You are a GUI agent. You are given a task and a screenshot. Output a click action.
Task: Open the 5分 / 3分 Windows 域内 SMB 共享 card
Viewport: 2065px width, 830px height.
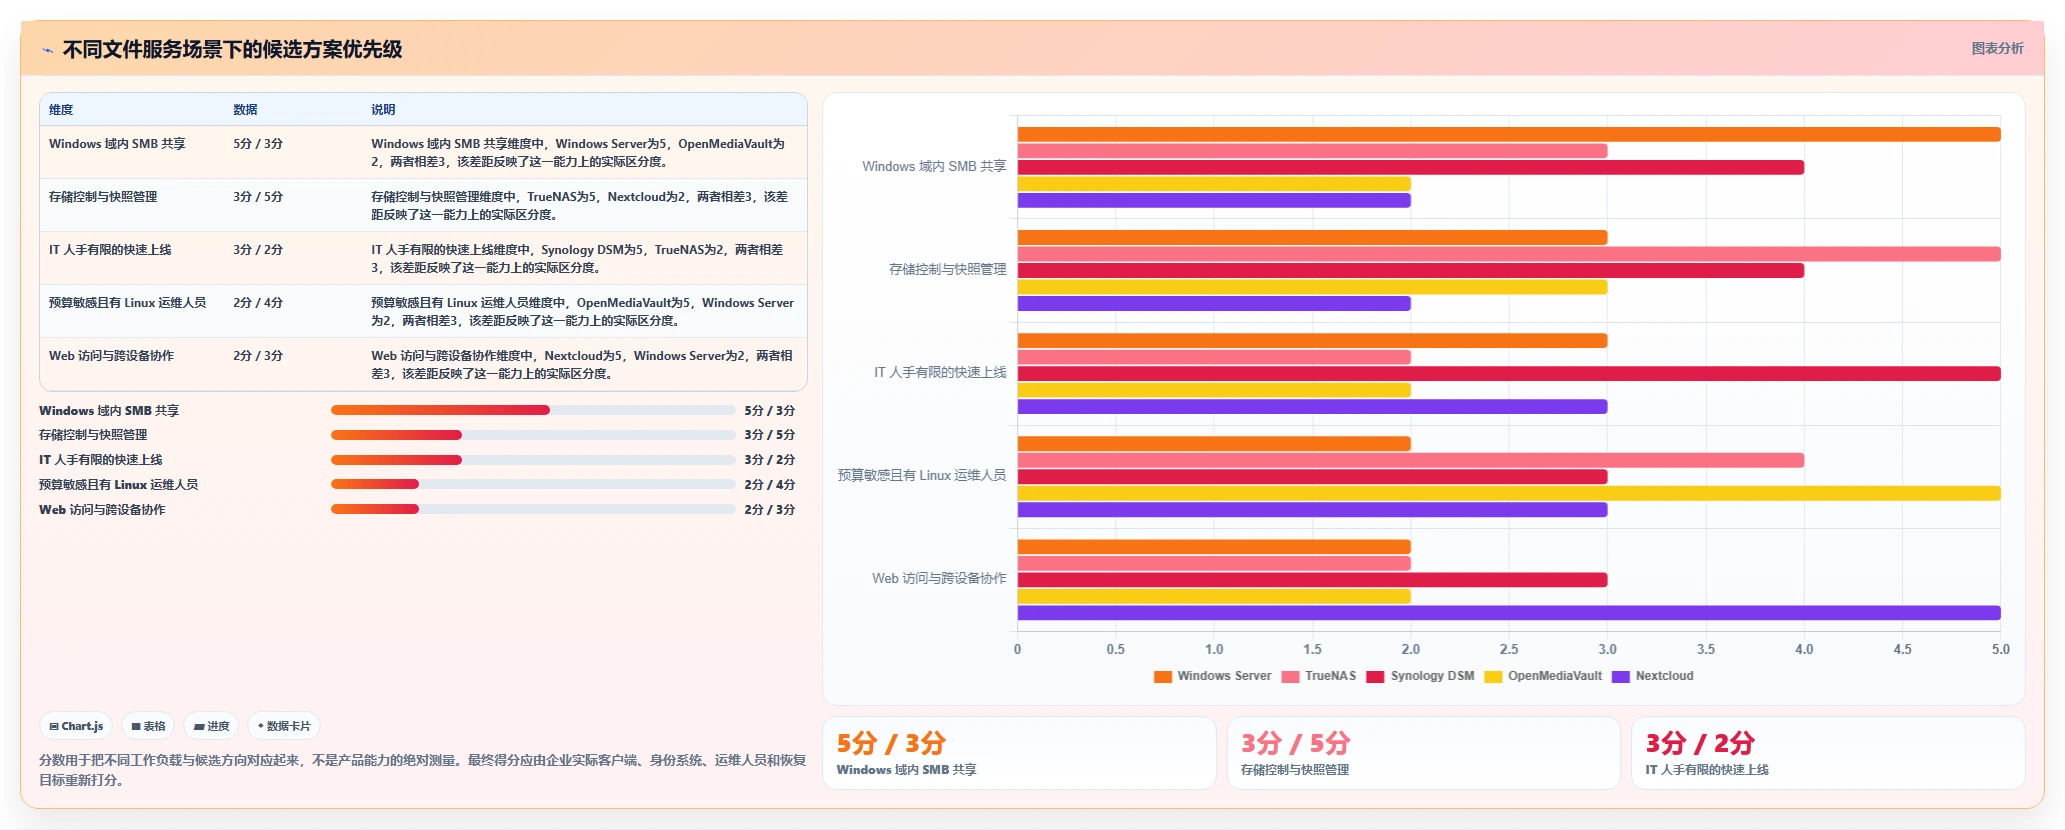coord(1019,753)
